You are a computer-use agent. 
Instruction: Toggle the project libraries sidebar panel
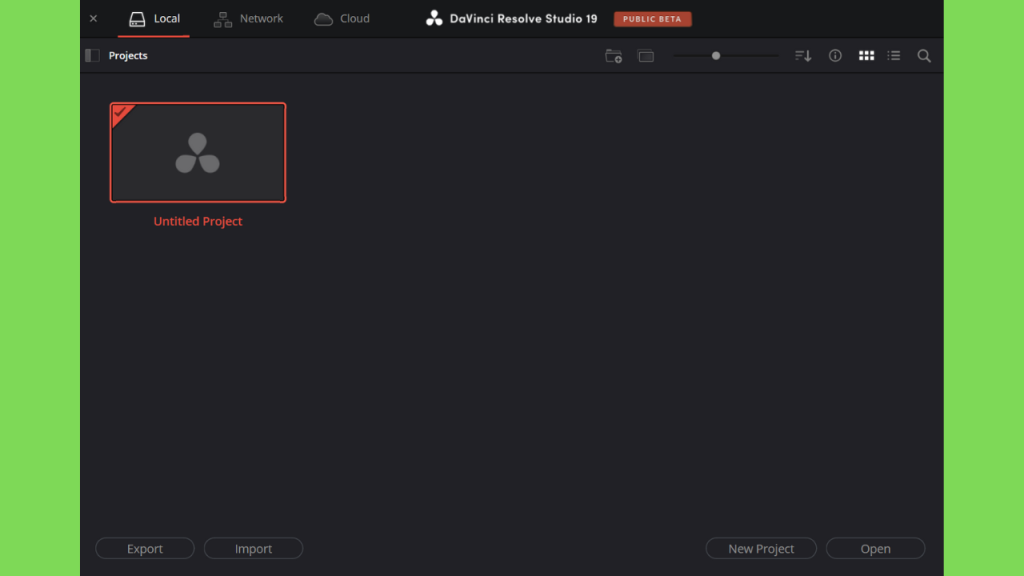[x=93, y=56]
